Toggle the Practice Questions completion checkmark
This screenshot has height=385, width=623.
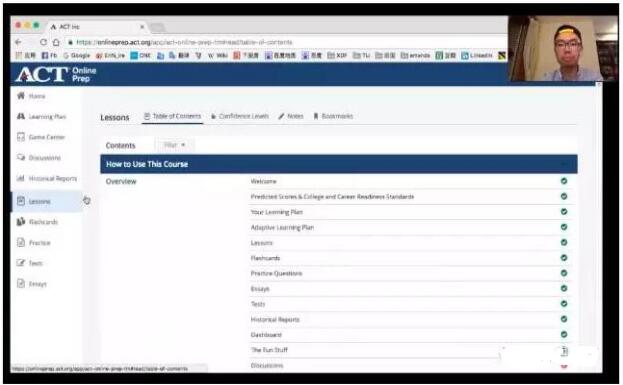tap(564, 273)
